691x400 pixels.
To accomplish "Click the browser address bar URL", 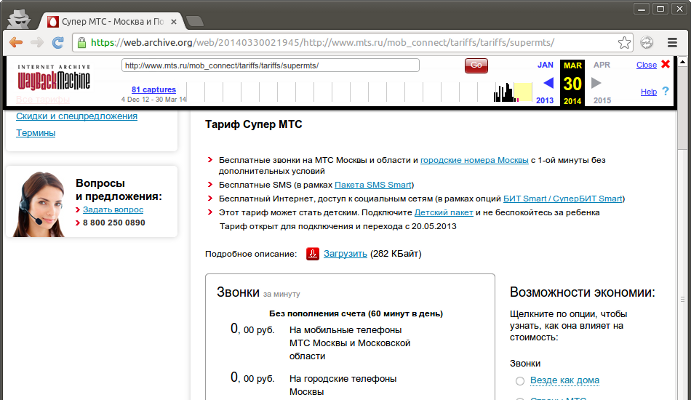I will click(x=322, y=43).
